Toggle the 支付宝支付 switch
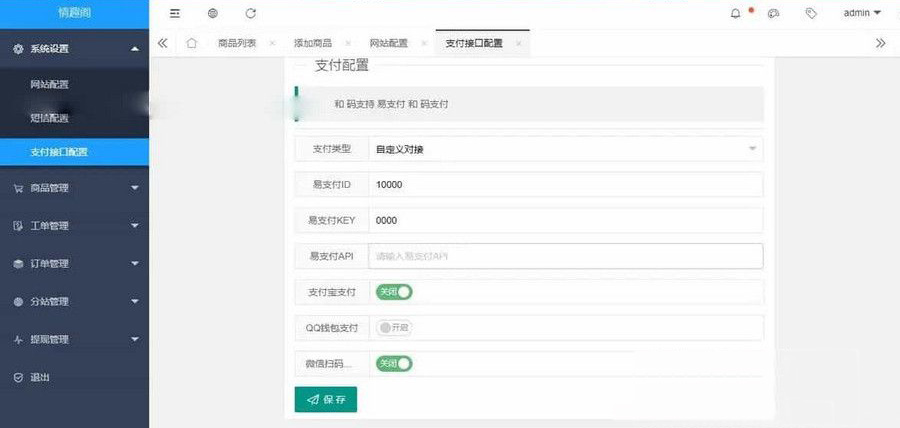 [394, 292]
